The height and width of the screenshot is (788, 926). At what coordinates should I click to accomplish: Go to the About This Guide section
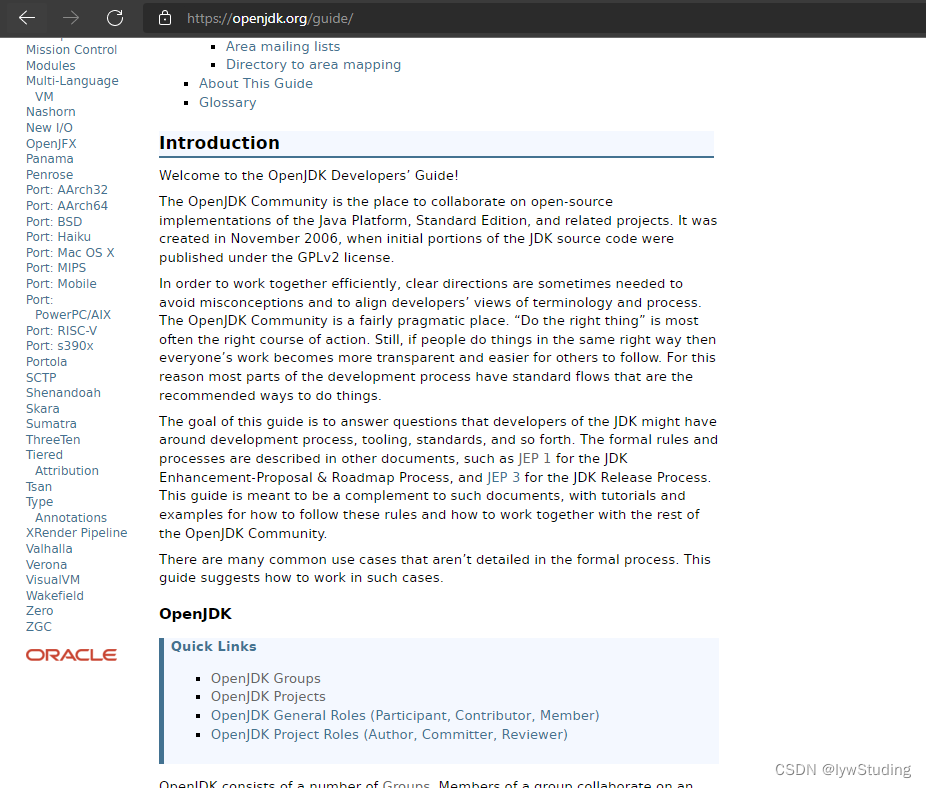(x=256, y=84)
